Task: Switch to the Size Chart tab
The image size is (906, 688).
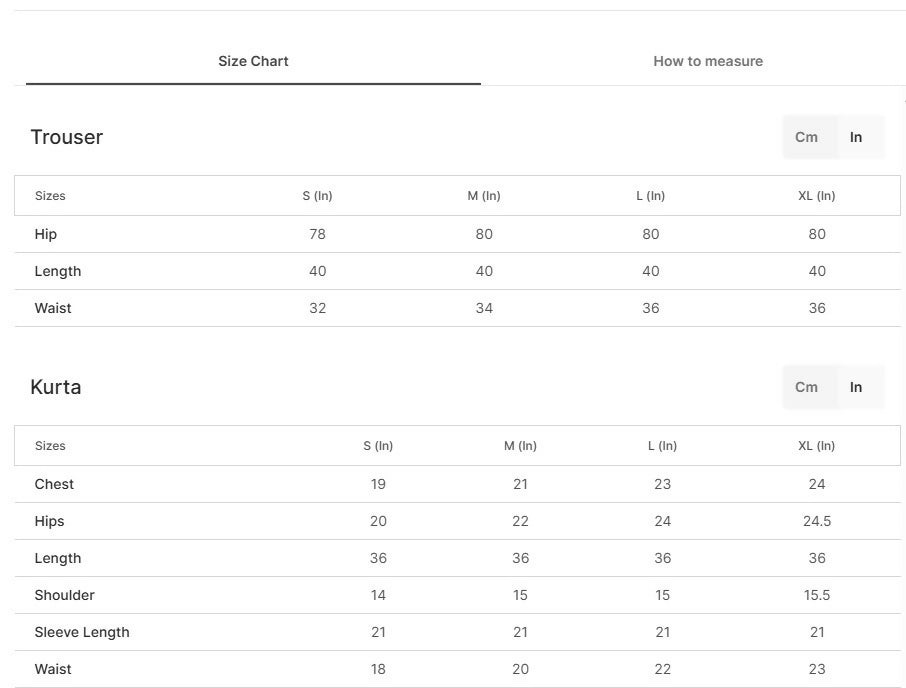Action: point(253,61)
